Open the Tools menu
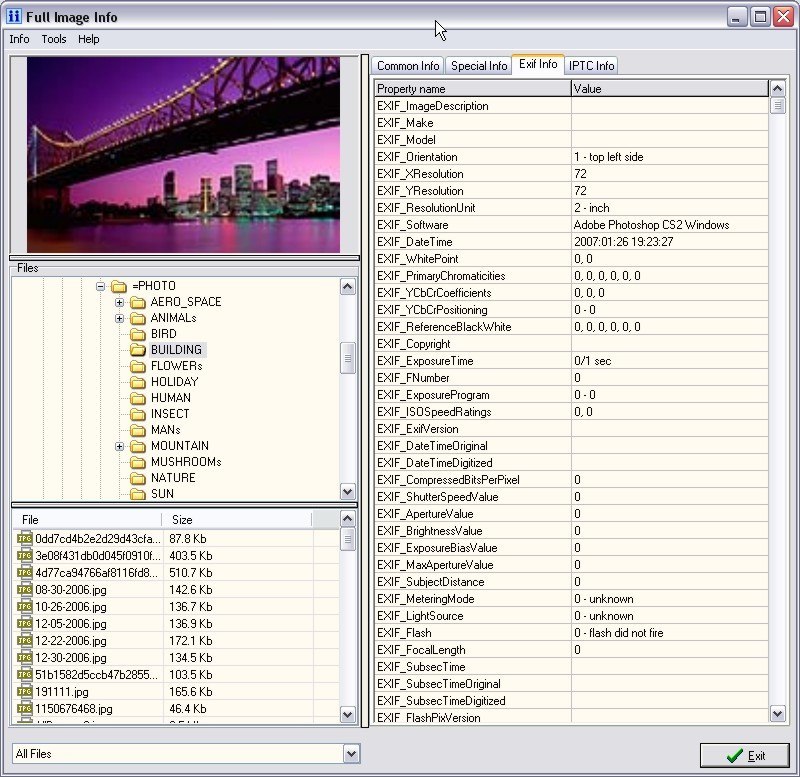800x777 pixels. (x=54, y=39)
